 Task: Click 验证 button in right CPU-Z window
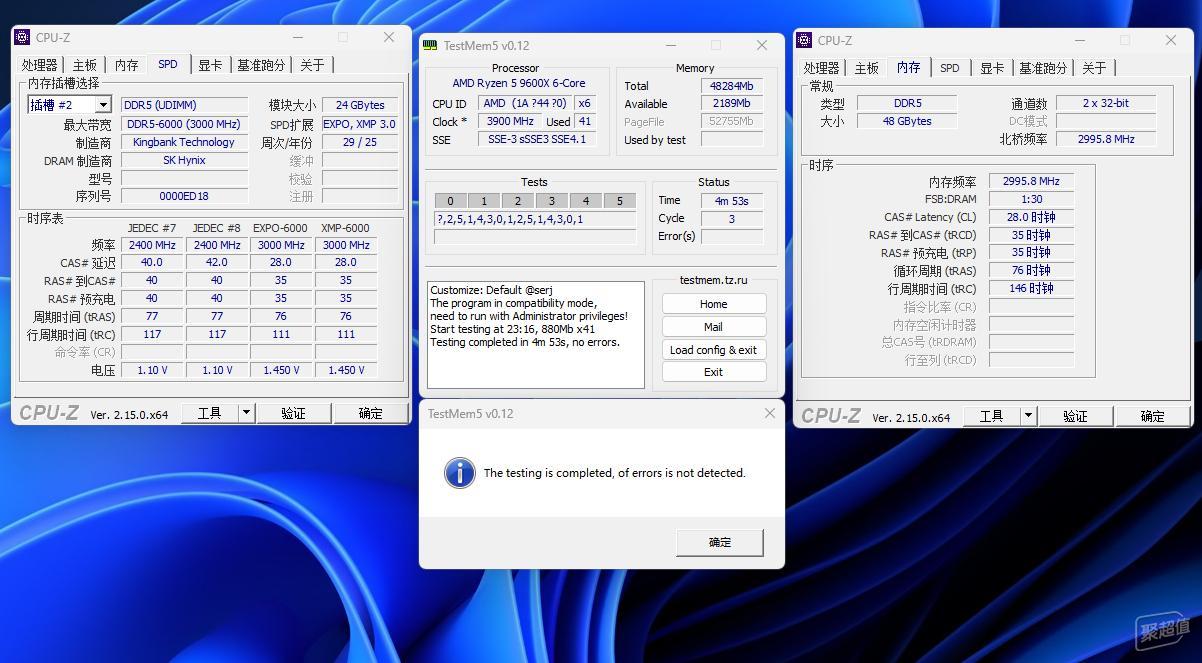click(1075, 416)
